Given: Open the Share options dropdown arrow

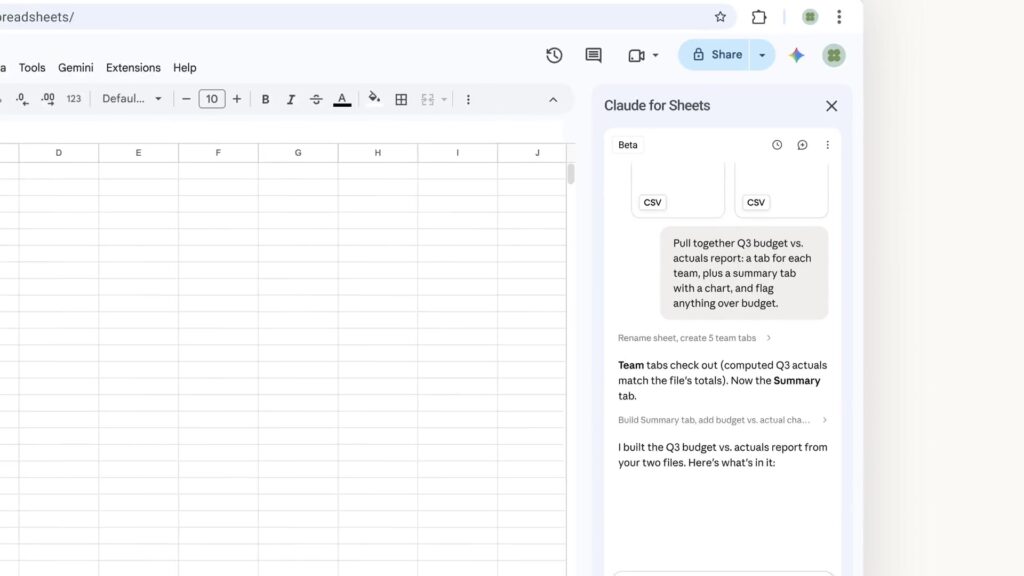Looking at the screenshot, I should (x=762, y=55).
